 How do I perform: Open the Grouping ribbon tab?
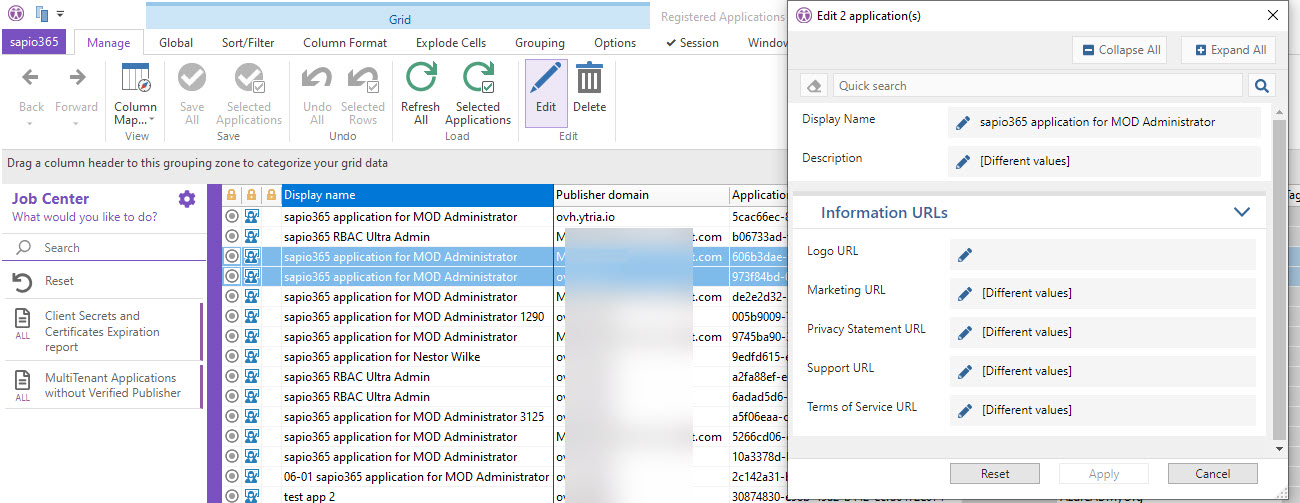(x=540, y=43)
